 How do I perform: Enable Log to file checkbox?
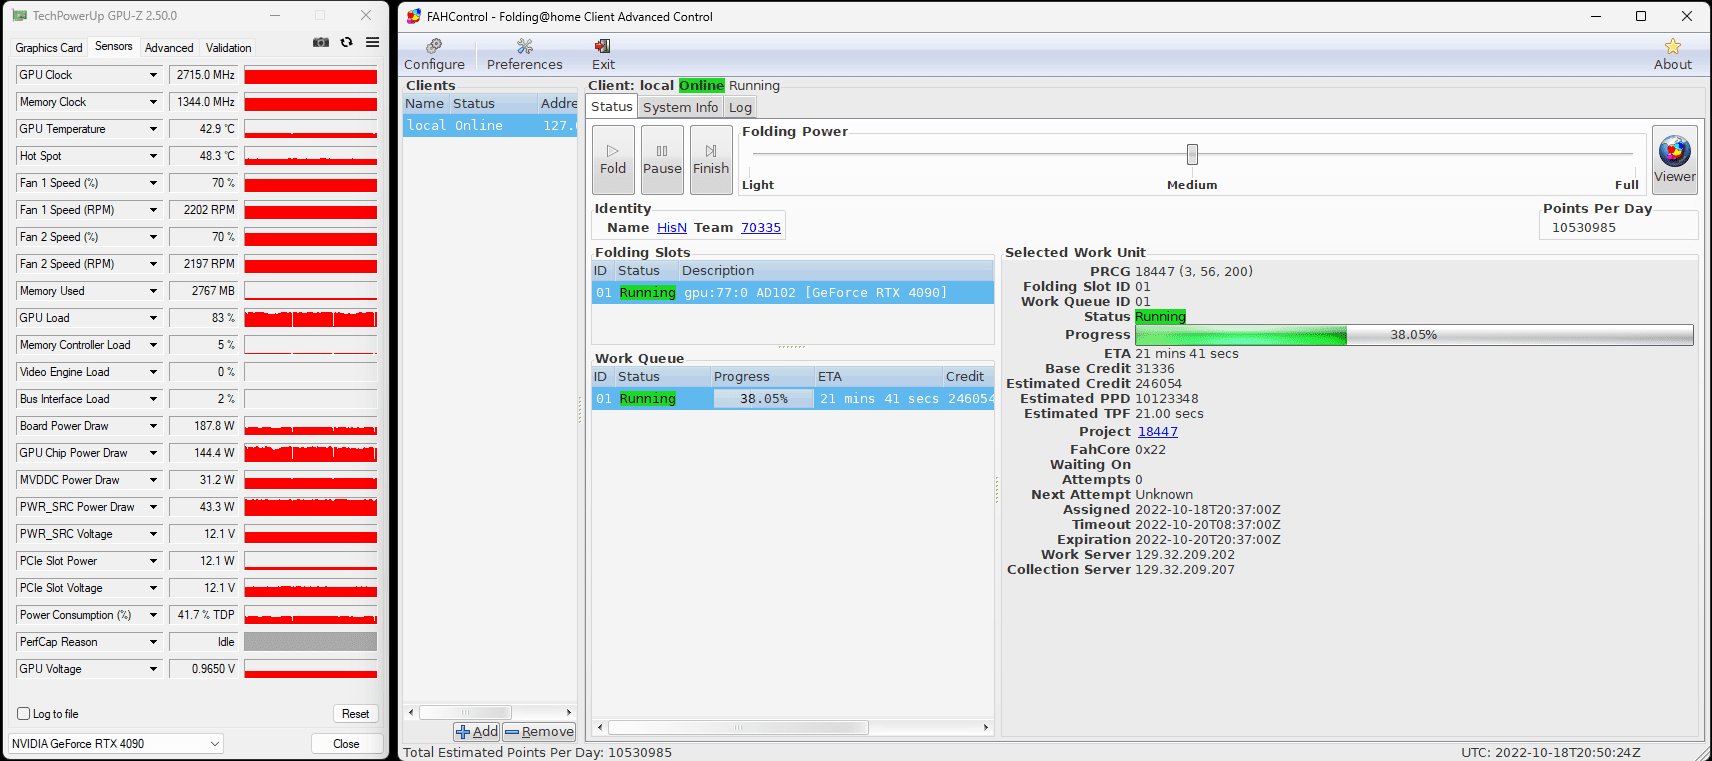[24, 714]
